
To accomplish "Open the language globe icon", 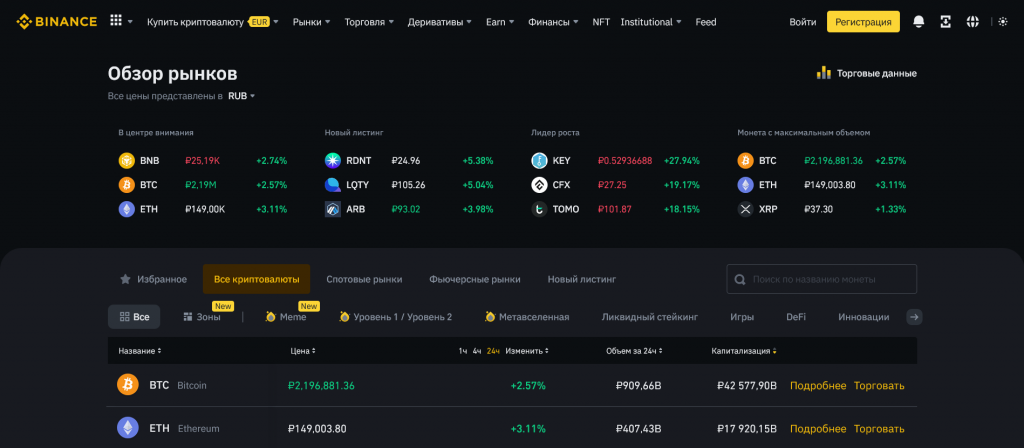I will tap(972, 22).
